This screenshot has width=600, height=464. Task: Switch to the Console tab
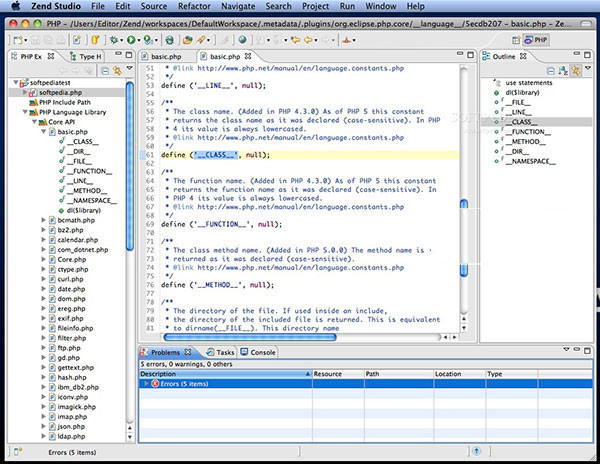[262, 352]
